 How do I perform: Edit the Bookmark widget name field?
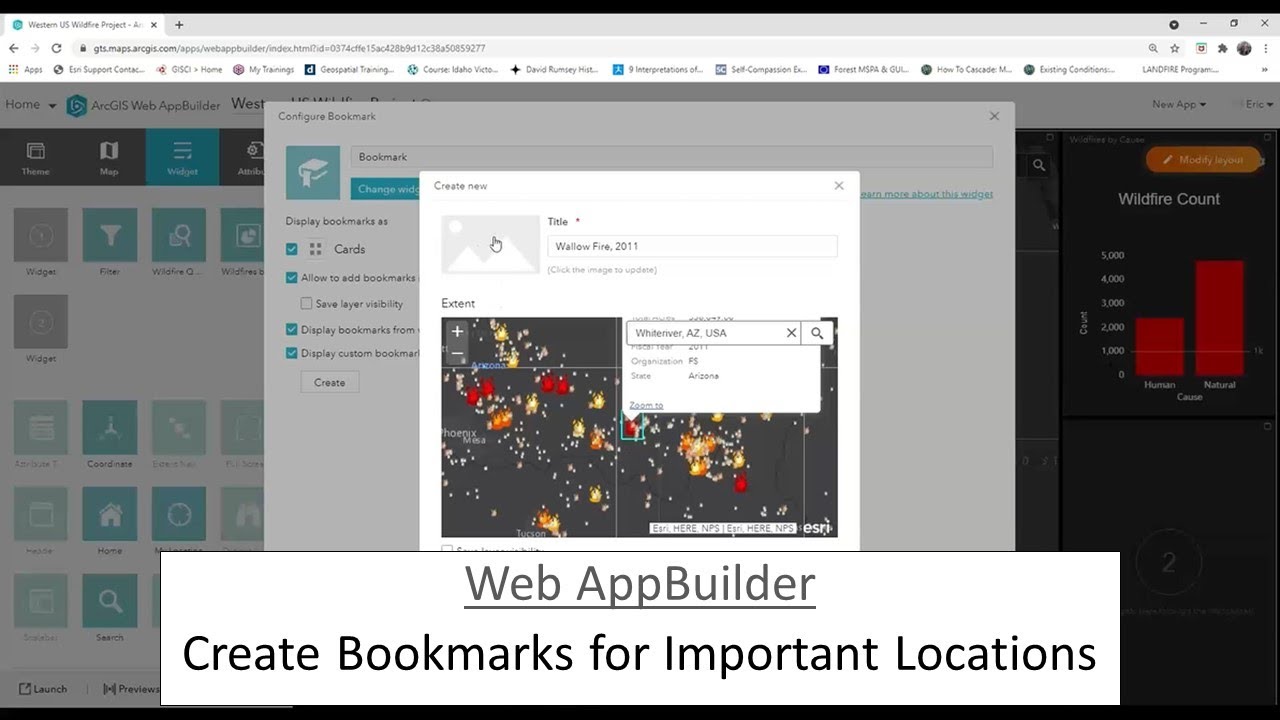pyautogui.click(x=671, y=157)
